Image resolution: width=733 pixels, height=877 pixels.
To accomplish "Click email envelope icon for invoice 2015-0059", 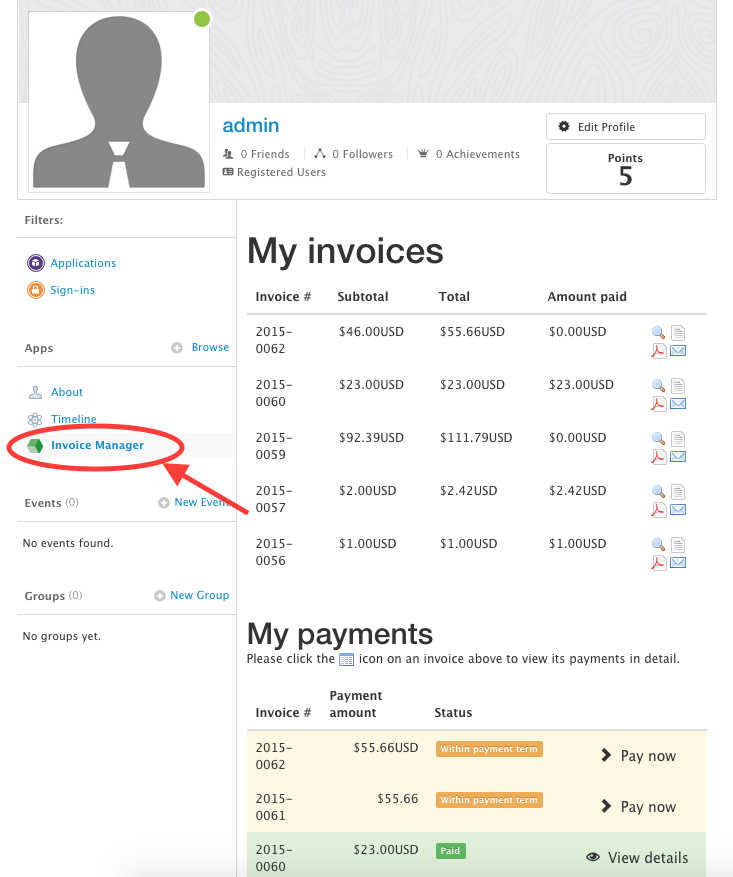I will pos(678,457).
